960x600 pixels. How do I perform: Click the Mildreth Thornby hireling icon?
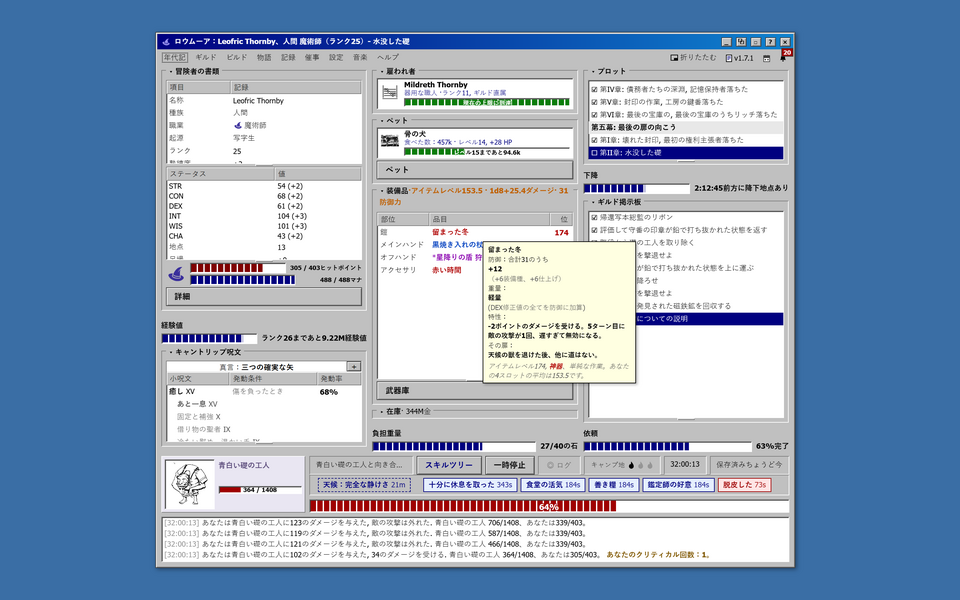[390, 92]
